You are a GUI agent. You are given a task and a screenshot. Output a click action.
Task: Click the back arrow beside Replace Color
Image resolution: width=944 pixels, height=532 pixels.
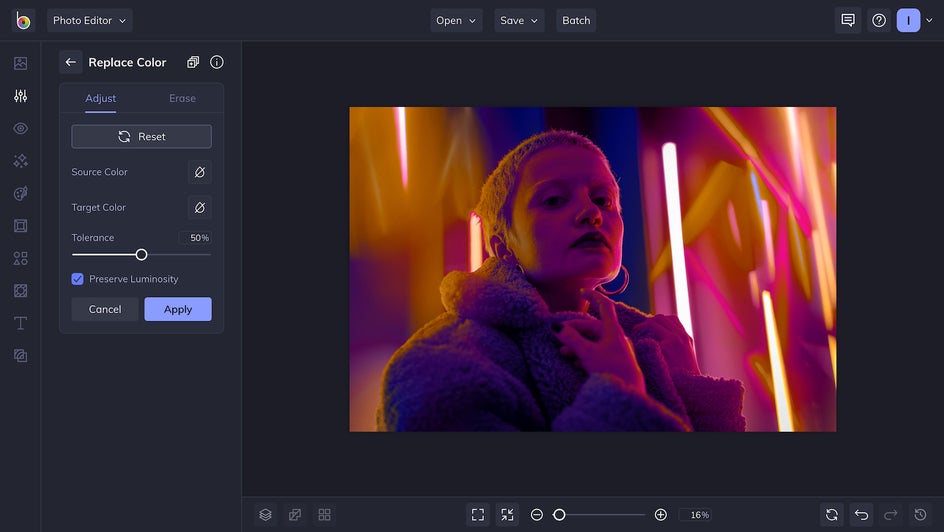pos(70,62)
